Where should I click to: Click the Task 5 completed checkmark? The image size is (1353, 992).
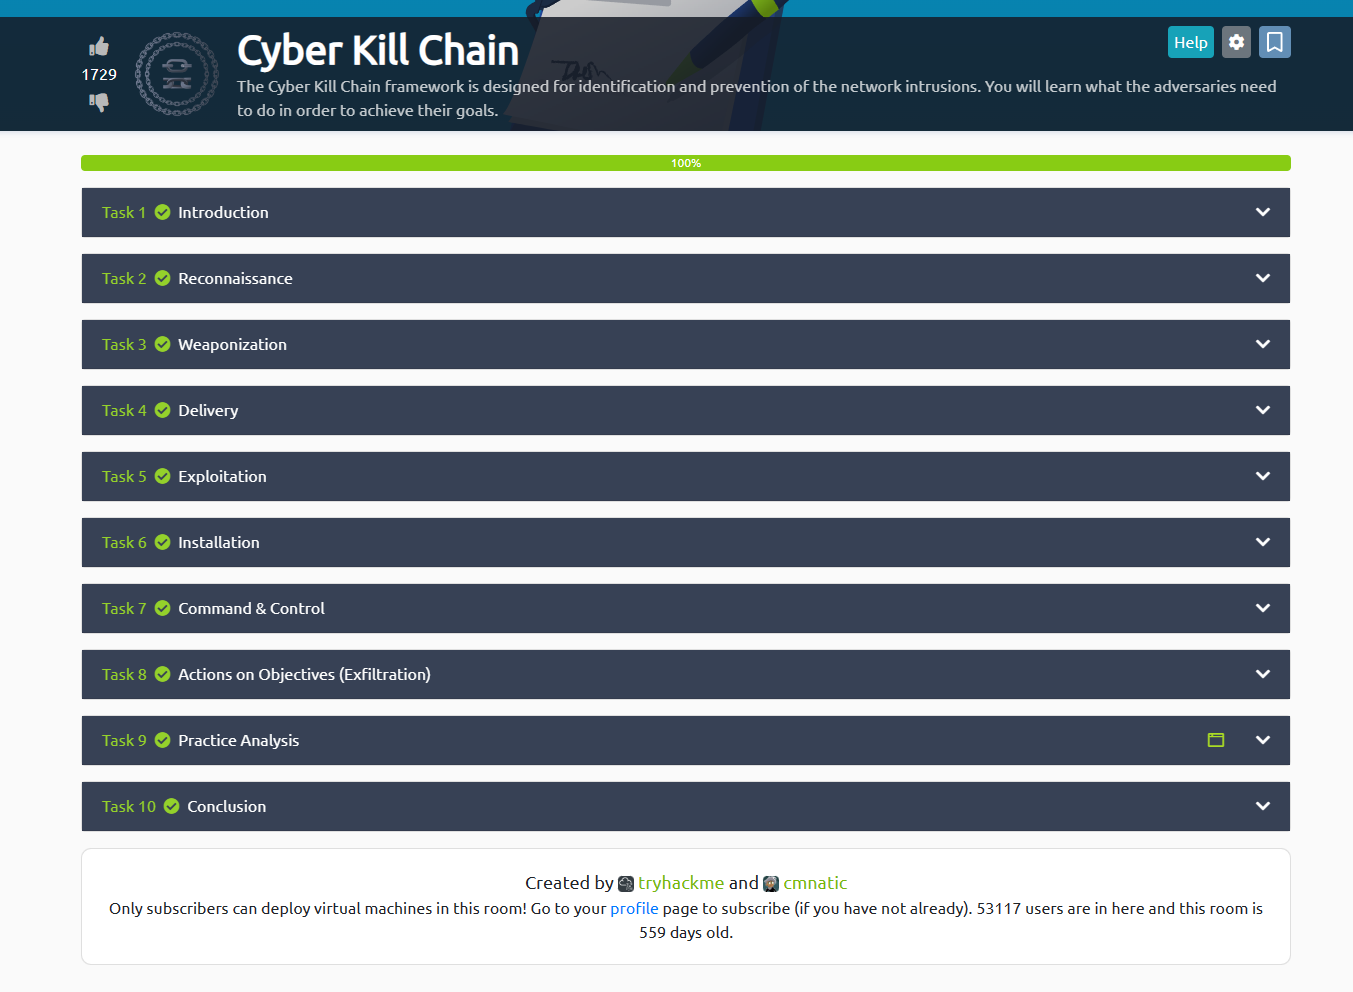[163, 476]
